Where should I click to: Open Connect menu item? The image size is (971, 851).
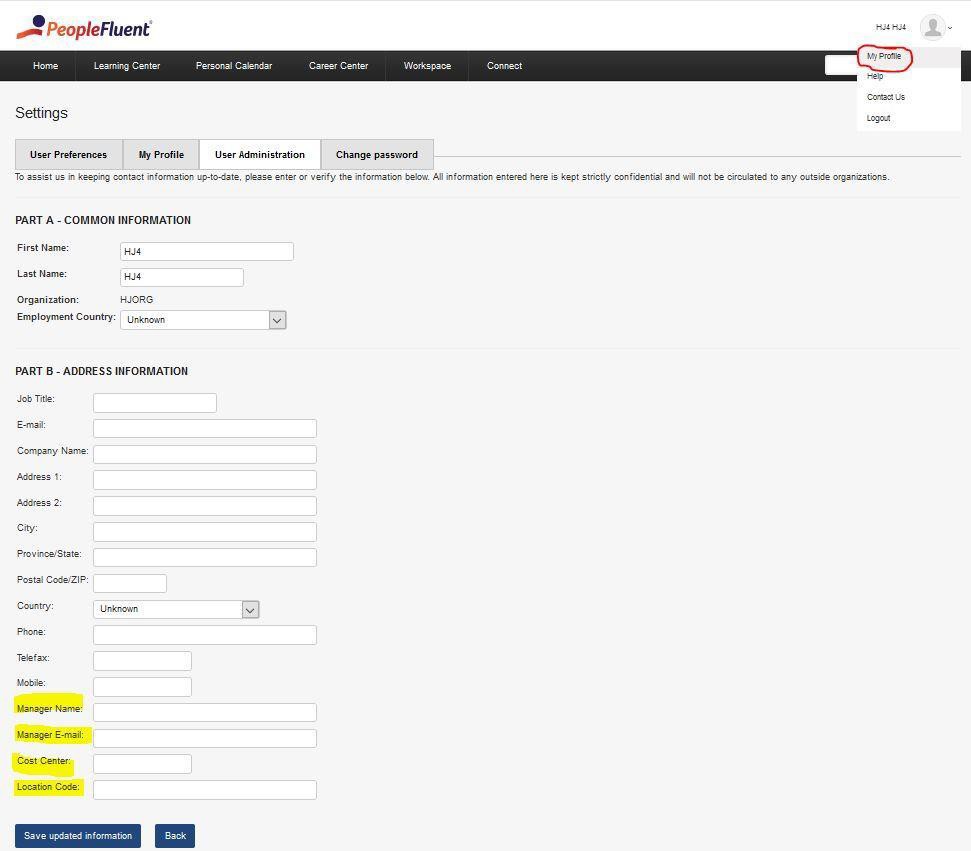pos(504,66)
